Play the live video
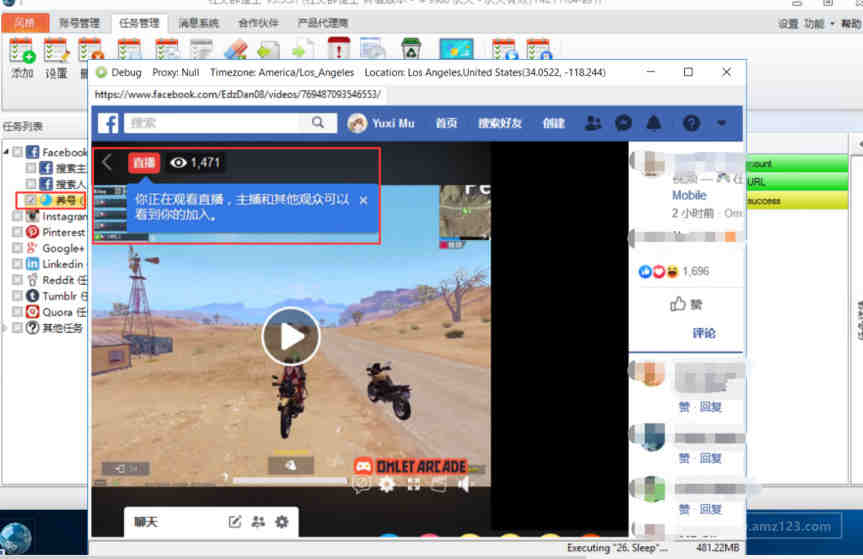 291,336
